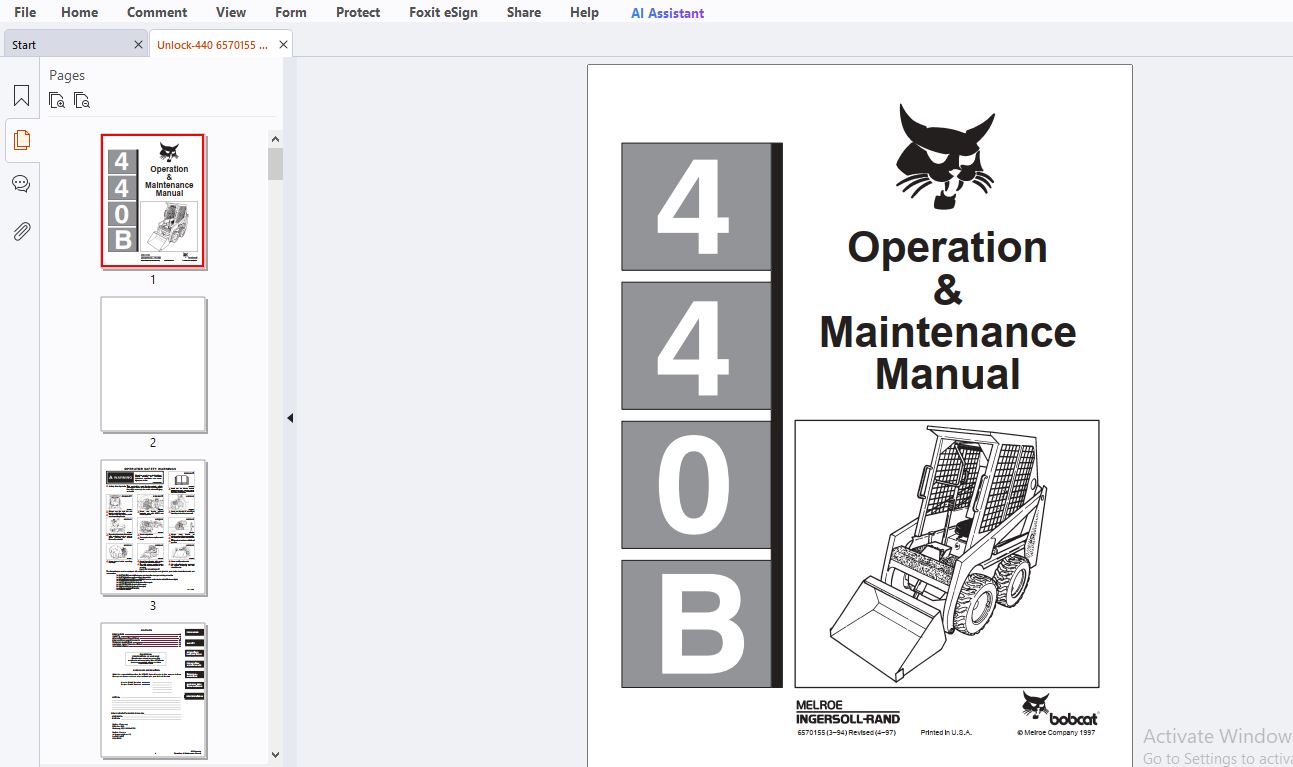Screen dimensions: 1293x767
Task: Click the Bobcat head logo on cover
Action: (946, 157)
